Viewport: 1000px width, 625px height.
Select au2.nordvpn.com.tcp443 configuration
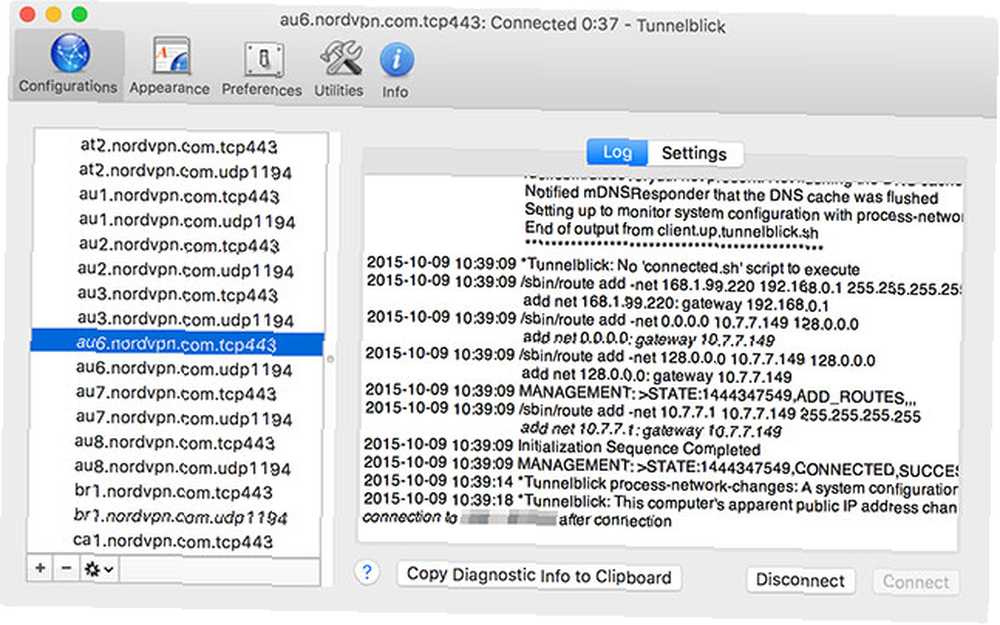click(x=179, y=245)
